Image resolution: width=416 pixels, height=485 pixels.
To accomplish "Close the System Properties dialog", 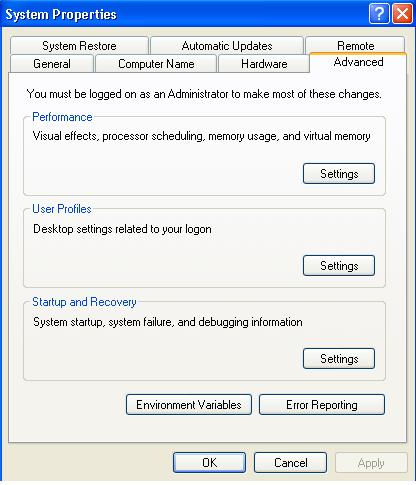I will tap(403, 14).
